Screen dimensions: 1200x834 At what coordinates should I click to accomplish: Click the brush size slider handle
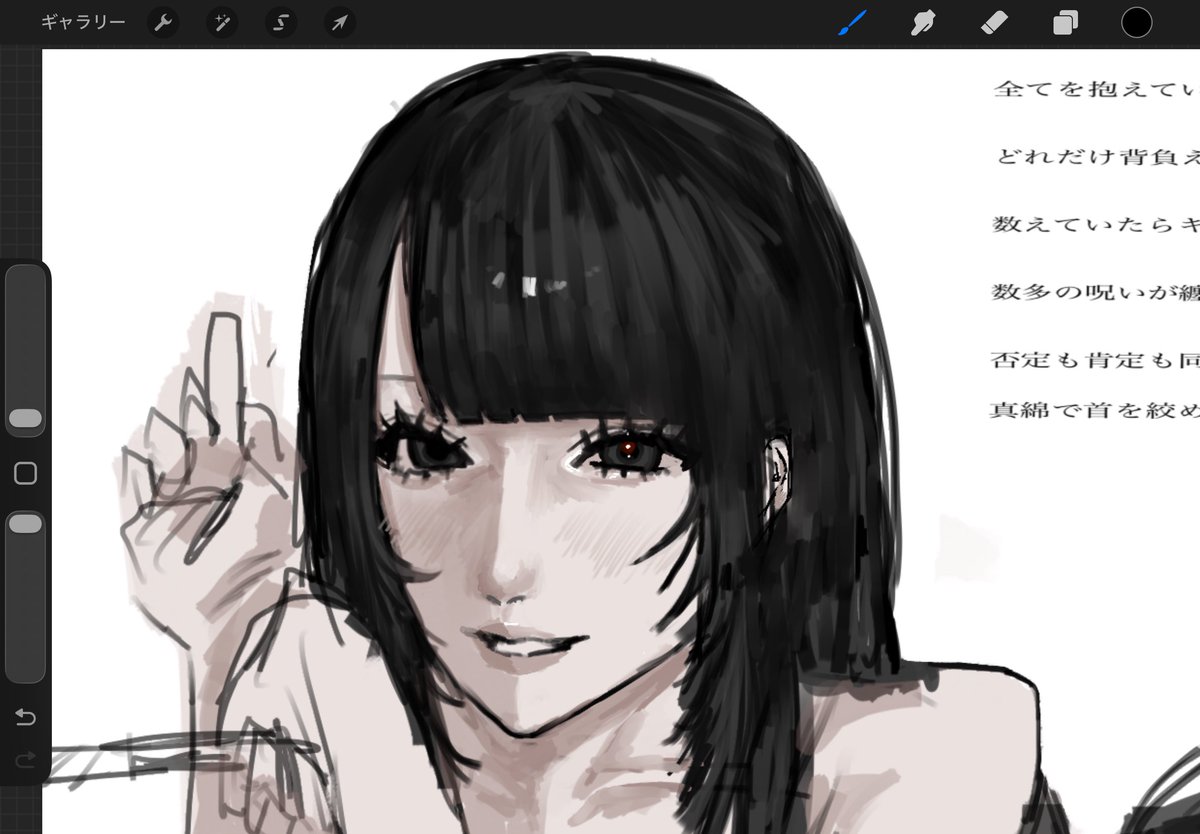pos(26,418)
